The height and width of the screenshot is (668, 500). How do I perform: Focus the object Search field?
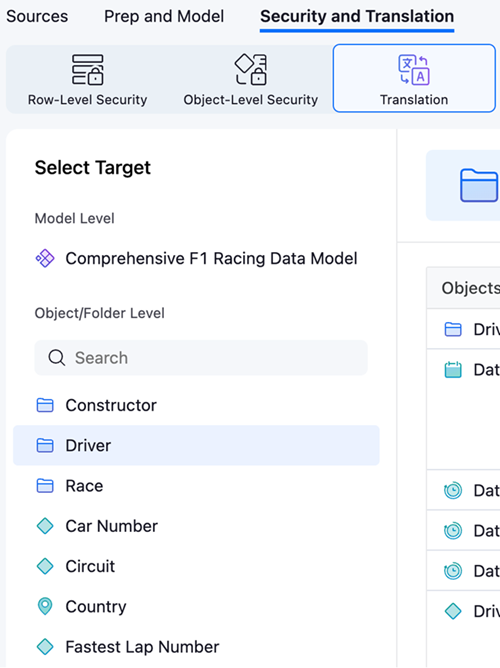tap(201, 358)
